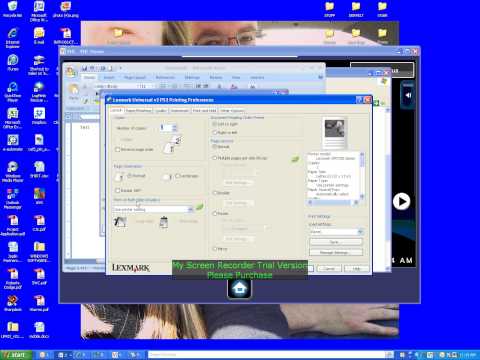Click the Number of copies spinner arrows
480x360 pixels.
tap(175, 128)
